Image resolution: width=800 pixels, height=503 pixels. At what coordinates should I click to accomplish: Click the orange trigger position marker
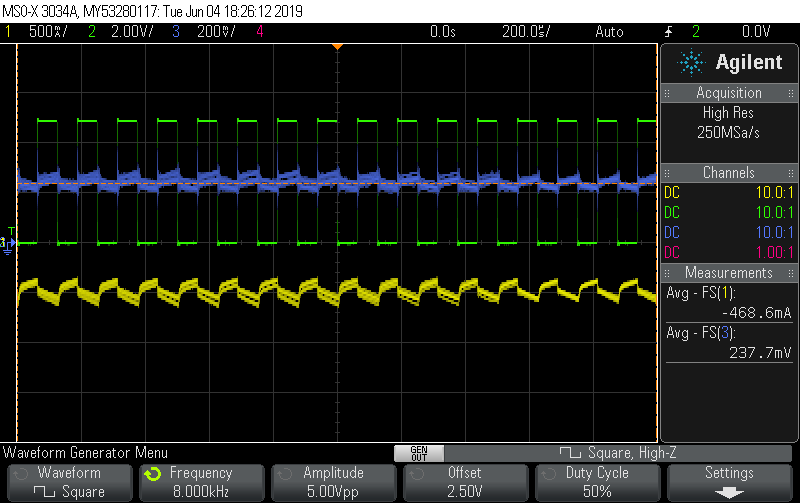point(338,46)
